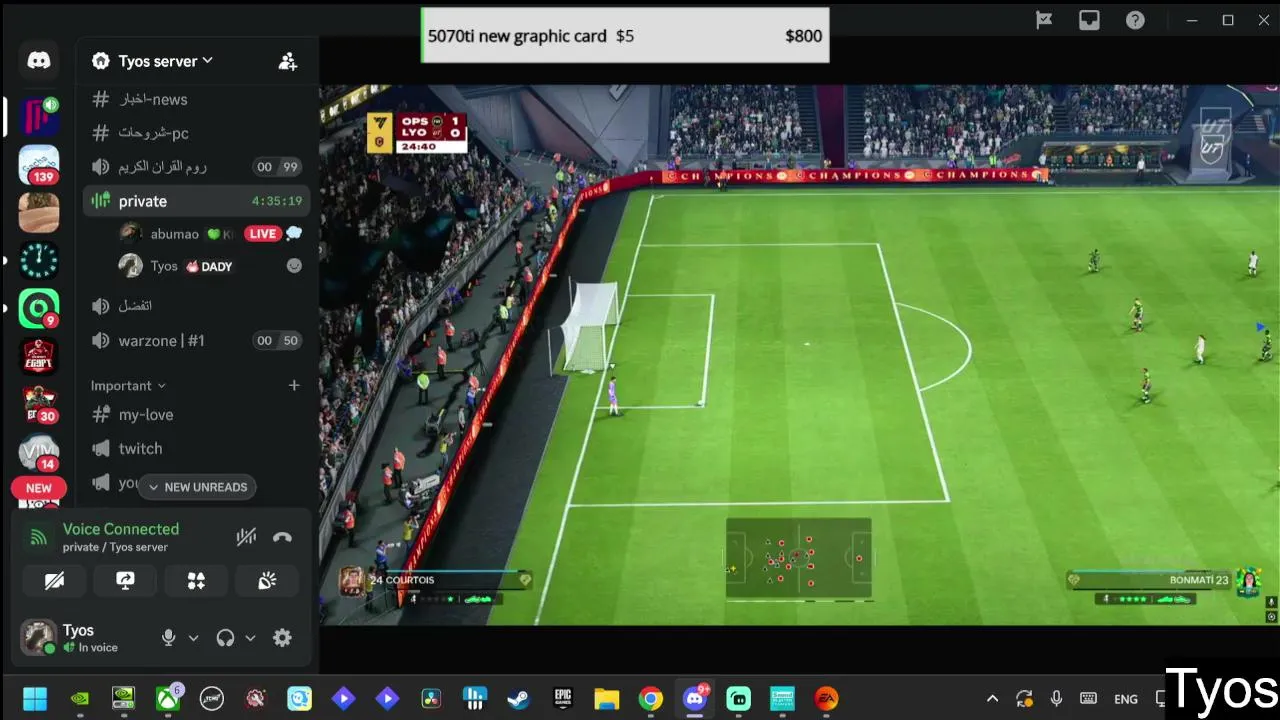Open the اخبار-news text channel
This screenshot has width=1280, height=720.
[195, 99]
